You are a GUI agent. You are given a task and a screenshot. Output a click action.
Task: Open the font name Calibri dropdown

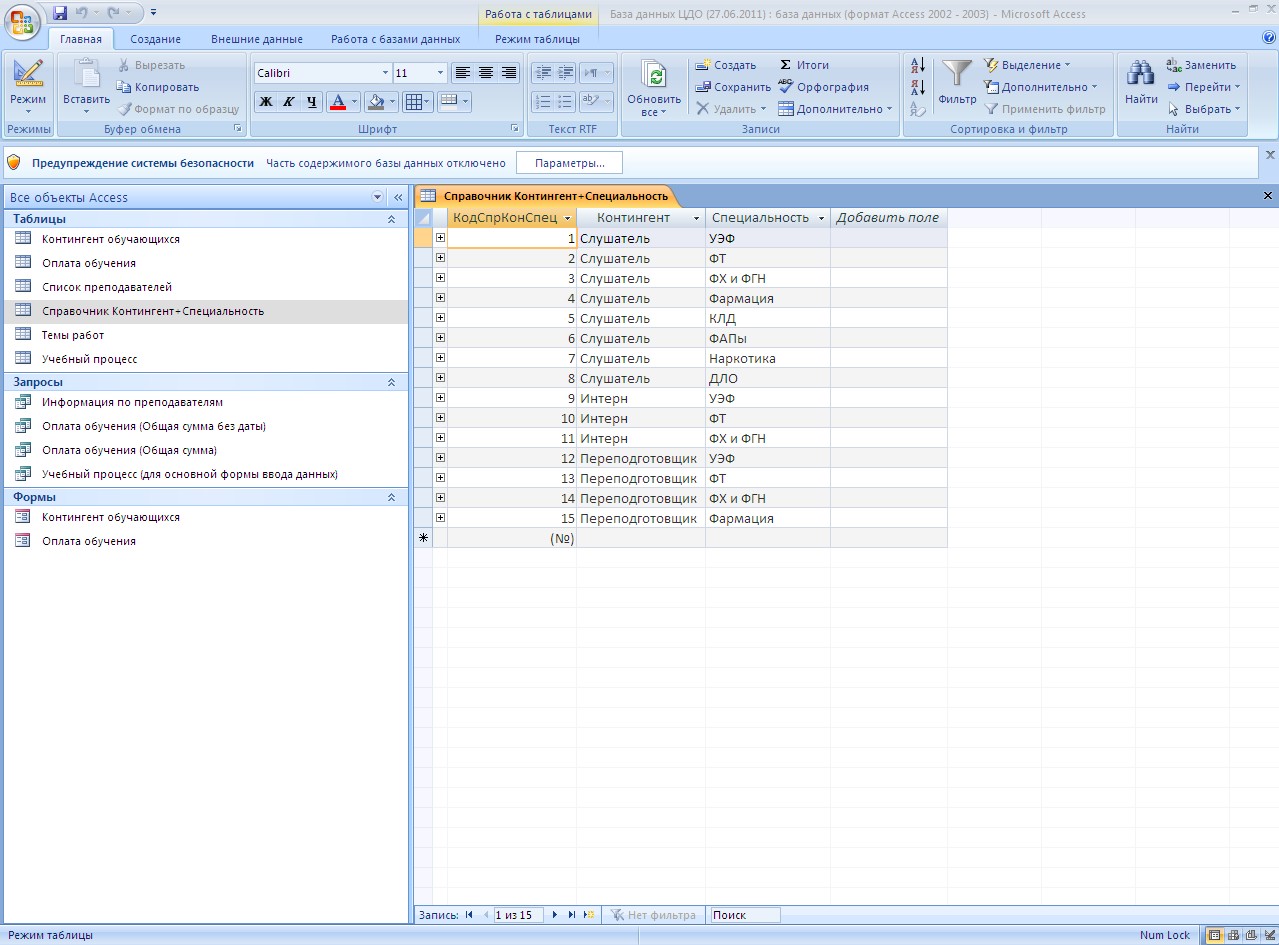click(x=385, y=73)
